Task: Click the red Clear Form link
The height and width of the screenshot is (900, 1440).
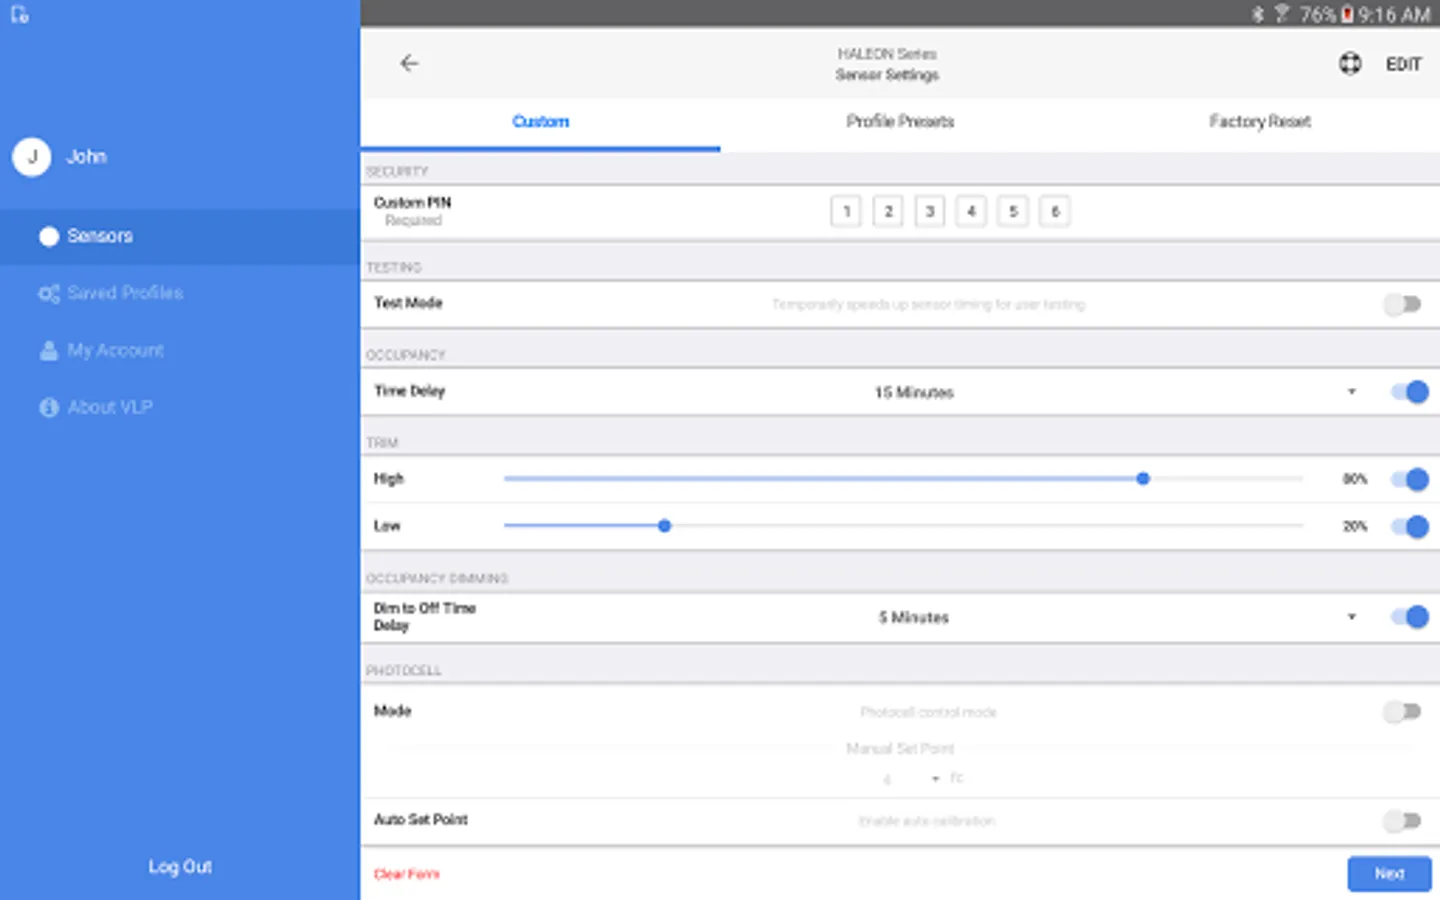Action: pyautogui.click(x=406, y=874)
